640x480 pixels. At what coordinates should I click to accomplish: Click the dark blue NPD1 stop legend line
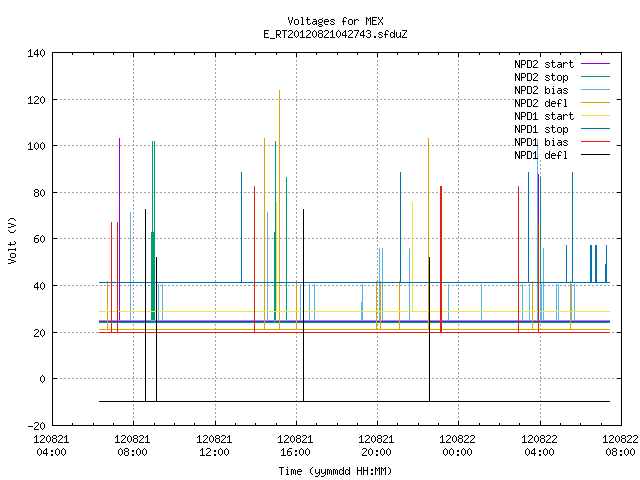point(595,129)
